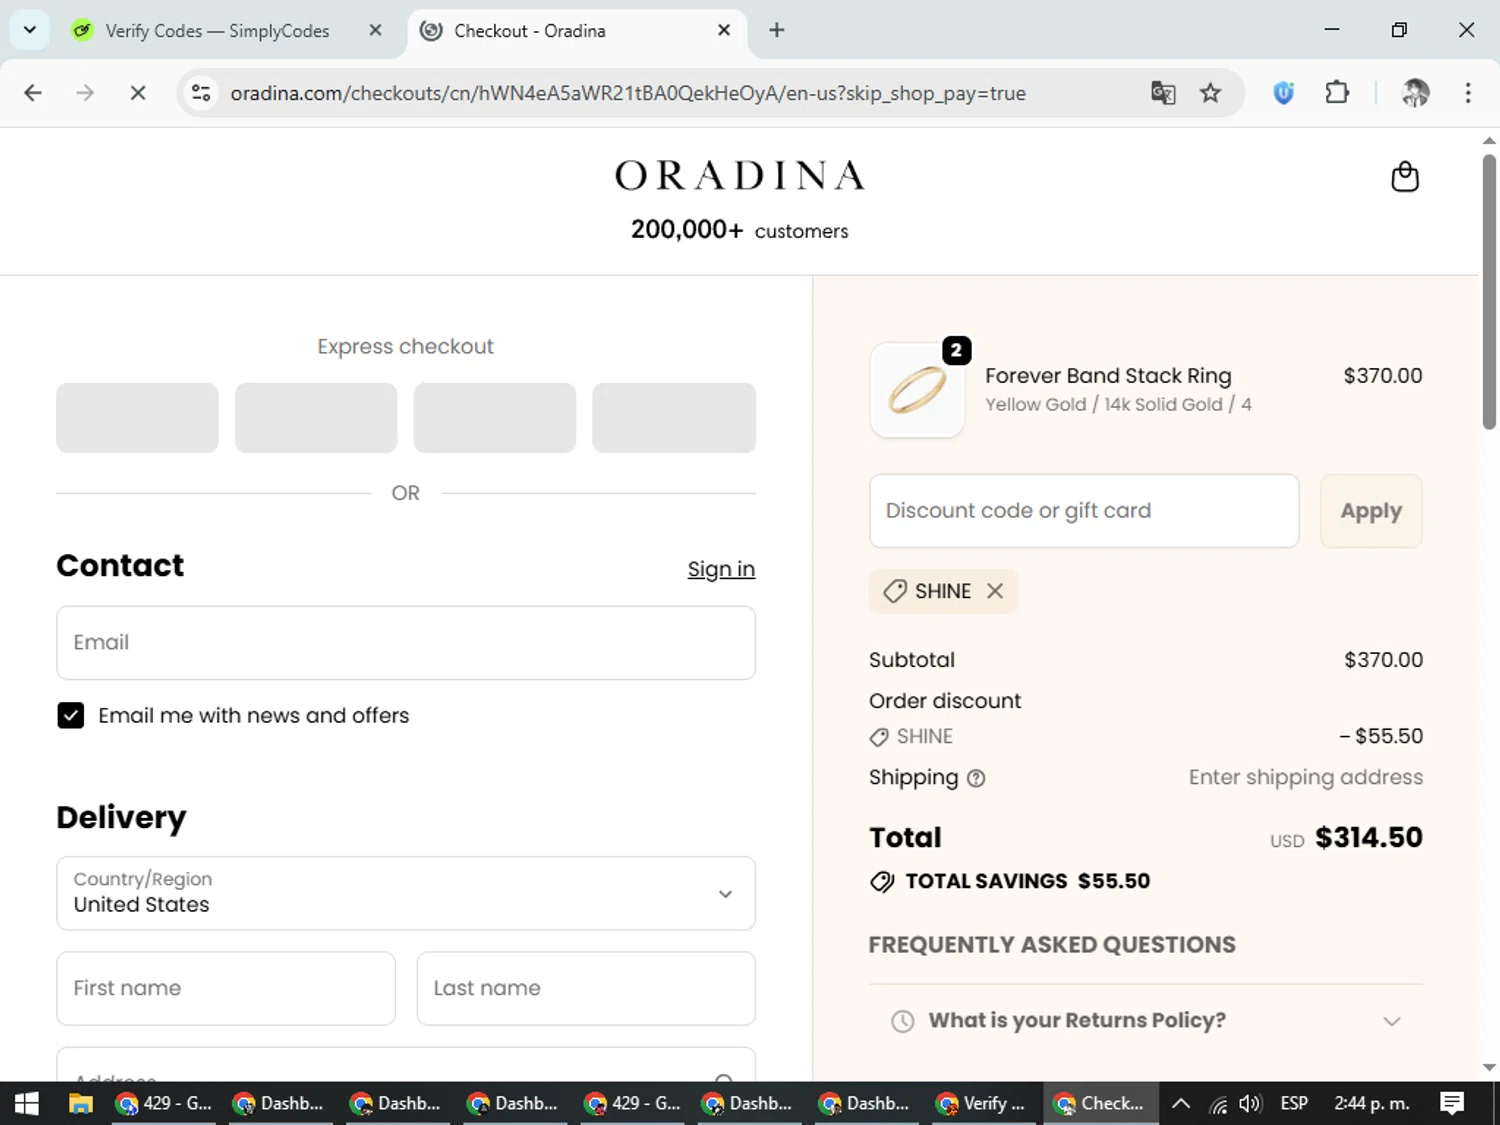
Task: Close the Checkout Oradina tab
Action: 724,30
